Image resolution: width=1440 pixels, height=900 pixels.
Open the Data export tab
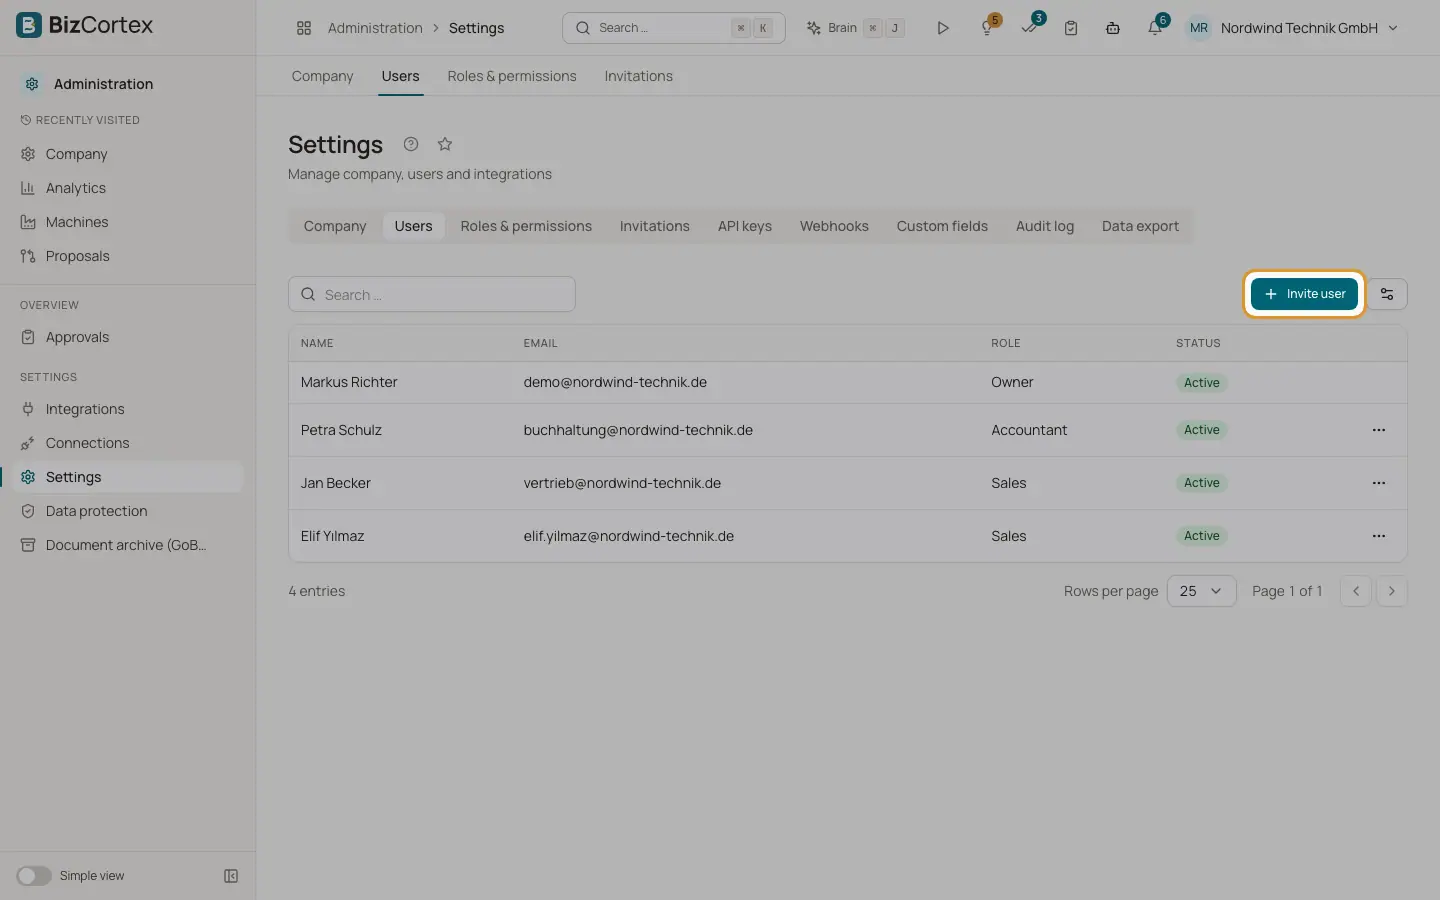tap(1140, 226)
